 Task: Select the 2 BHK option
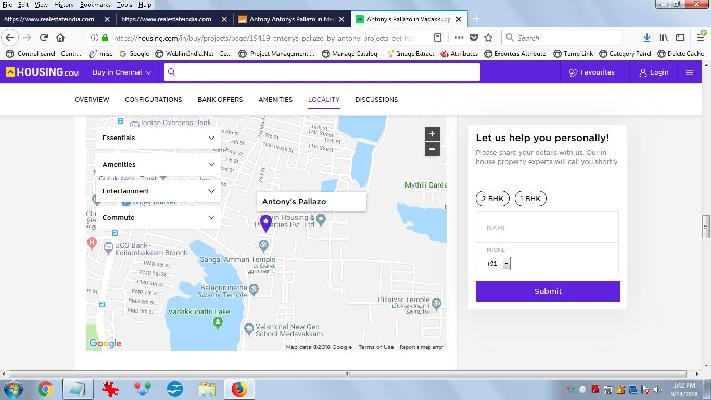pyautogui.click(x=492, y=198)
